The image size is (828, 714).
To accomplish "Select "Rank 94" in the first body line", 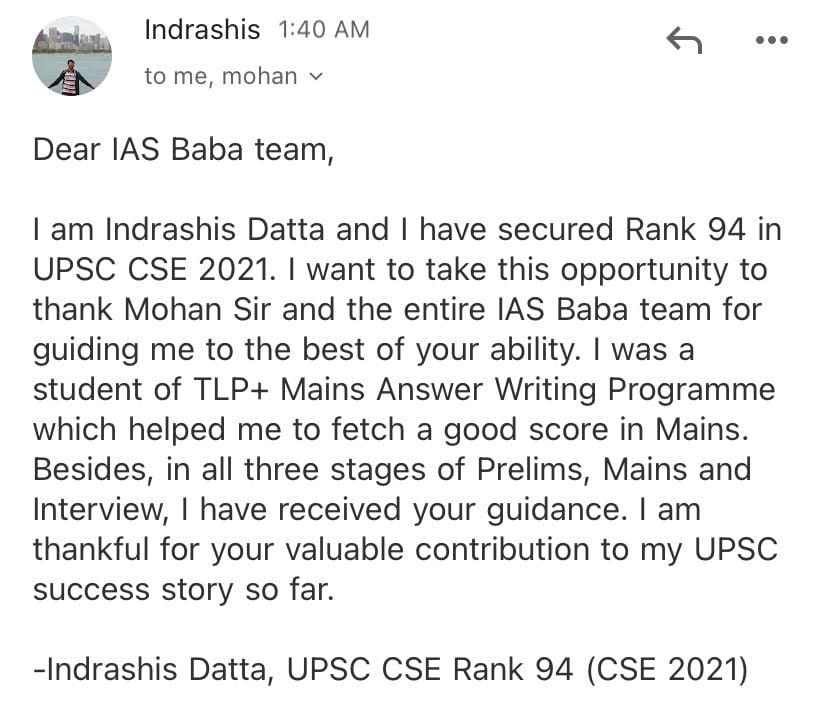I will pos(685,229).
